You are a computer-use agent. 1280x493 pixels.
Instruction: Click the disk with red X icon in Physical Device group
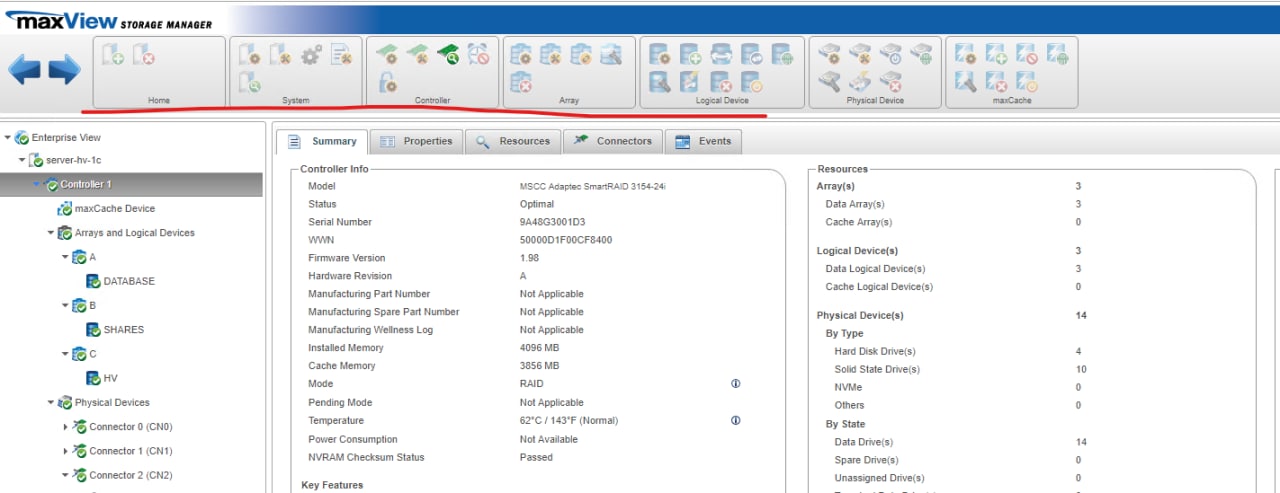(x=890, y=83)
